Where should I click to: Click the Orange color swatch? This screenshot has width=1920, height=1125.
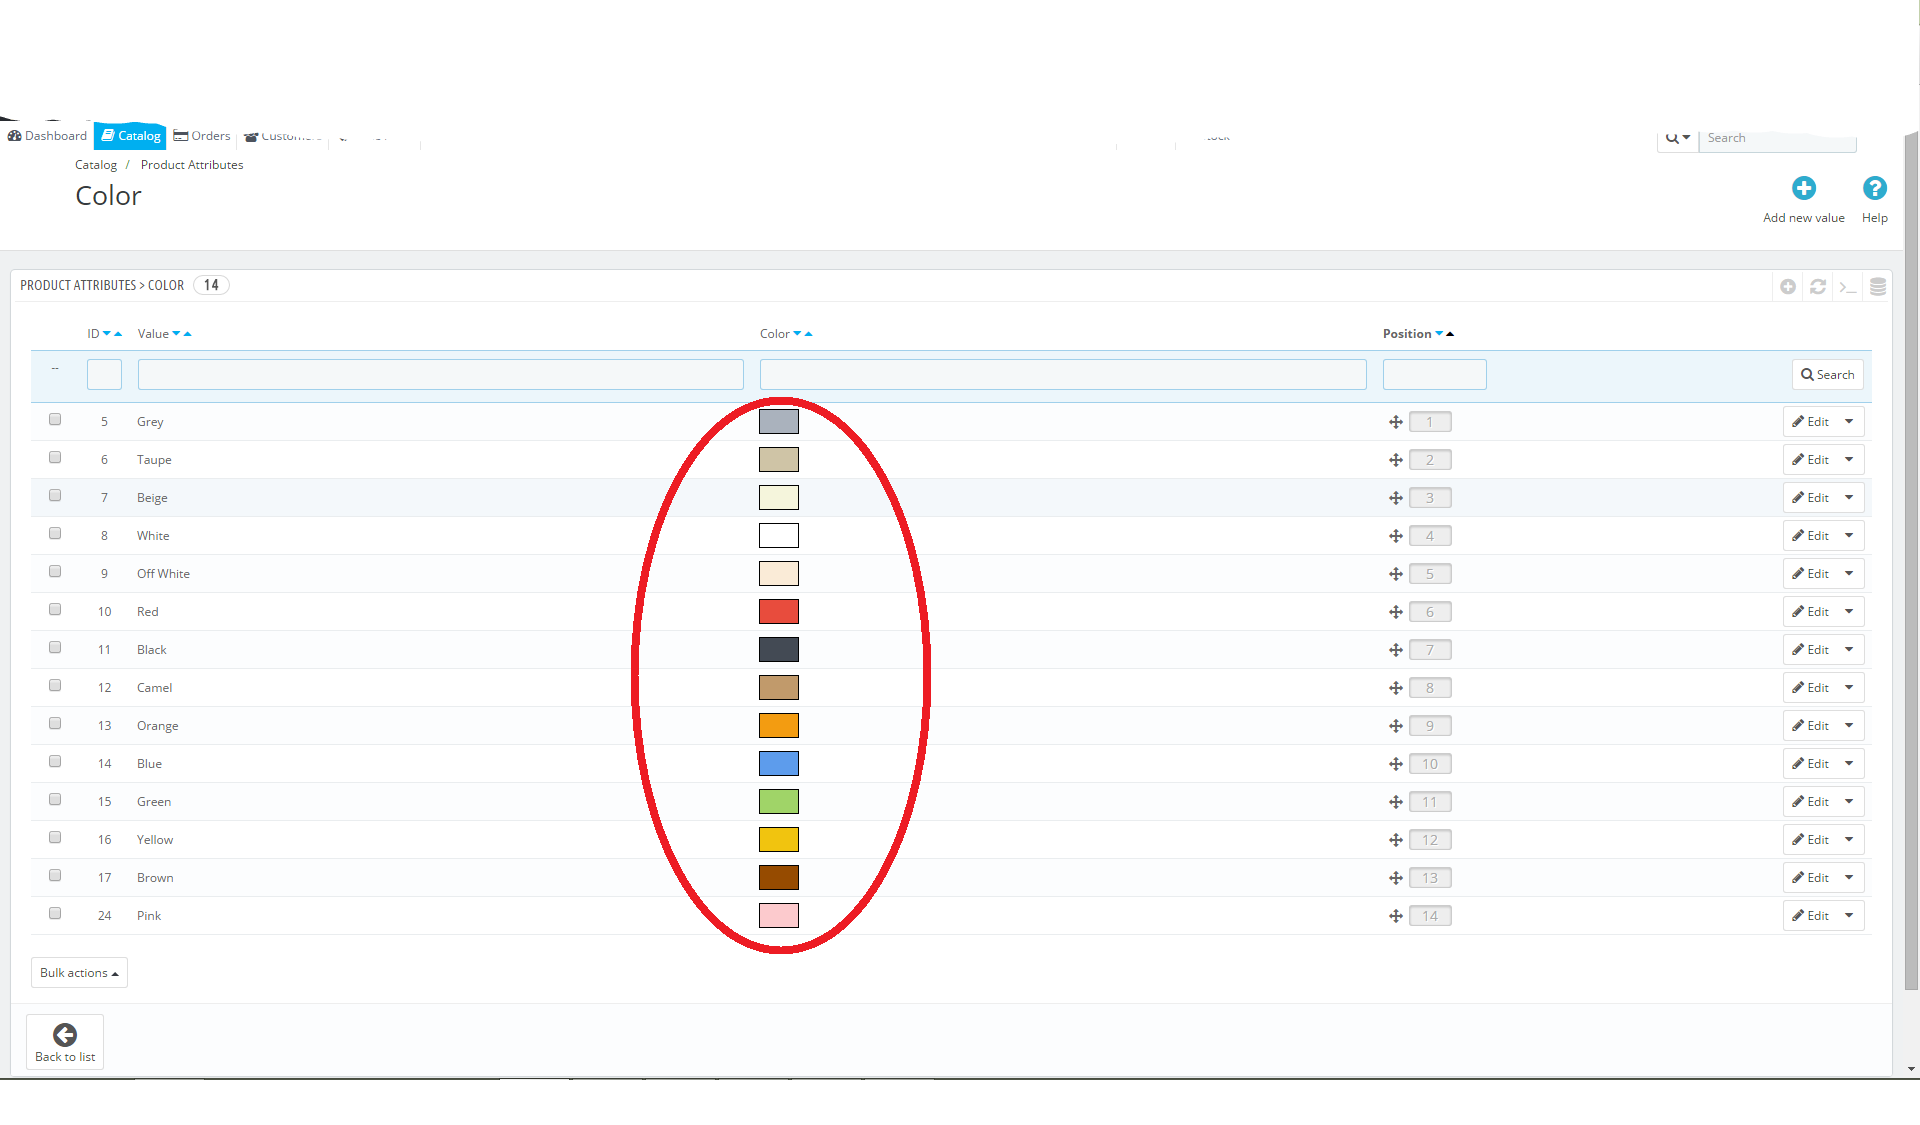click(778, 726)
